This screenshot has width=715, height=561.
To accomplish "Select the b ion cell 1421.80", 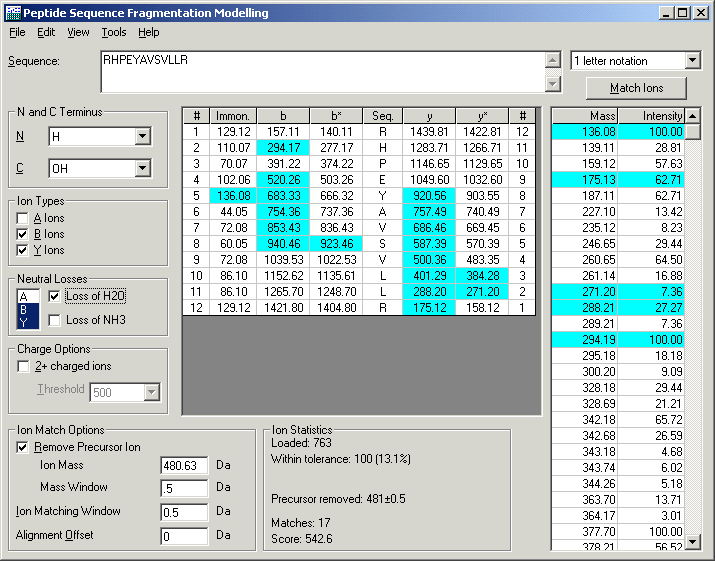I will click(x=283, y=307).
